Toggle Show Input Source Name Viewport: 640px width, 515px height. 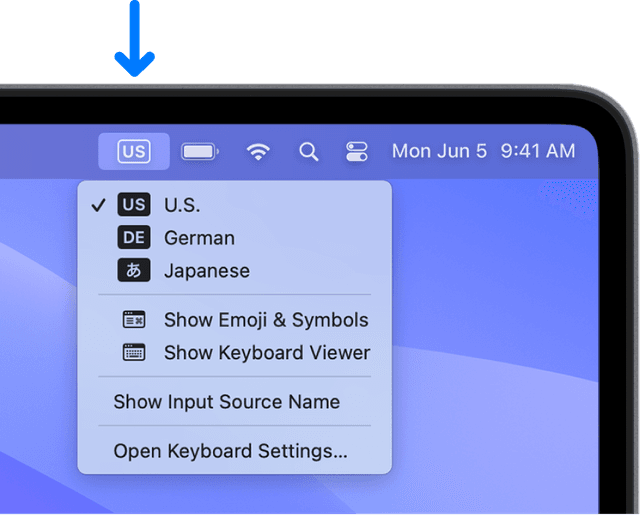point(226,402)
